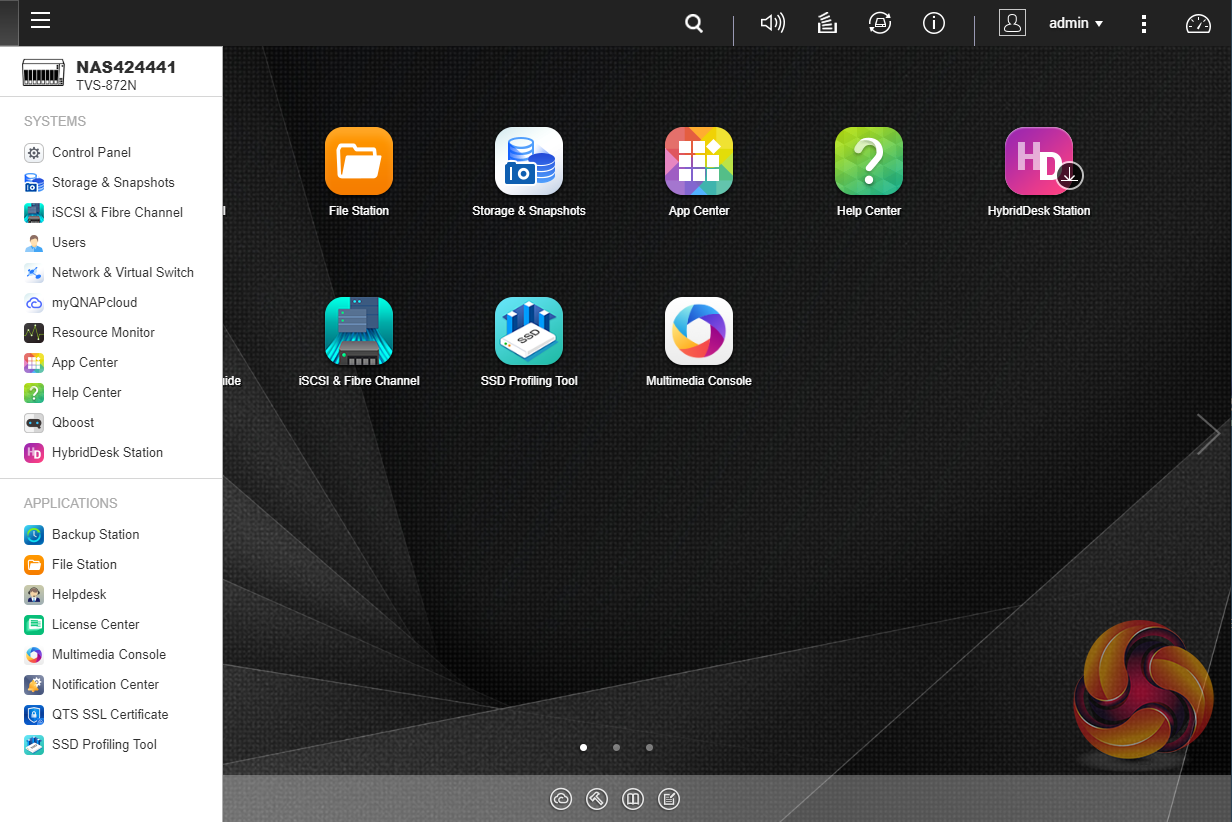Click the book icon in bottom bar
Viewport: 1232px width, 823px height.
click(632, 799)
